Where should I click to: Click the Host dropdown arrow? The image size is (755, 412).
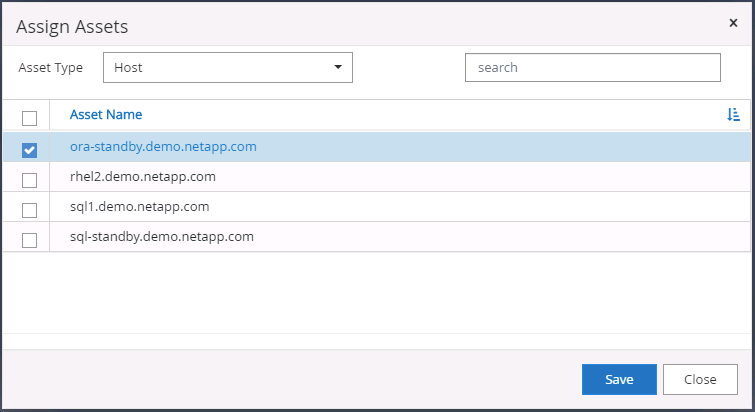(338, 68)
